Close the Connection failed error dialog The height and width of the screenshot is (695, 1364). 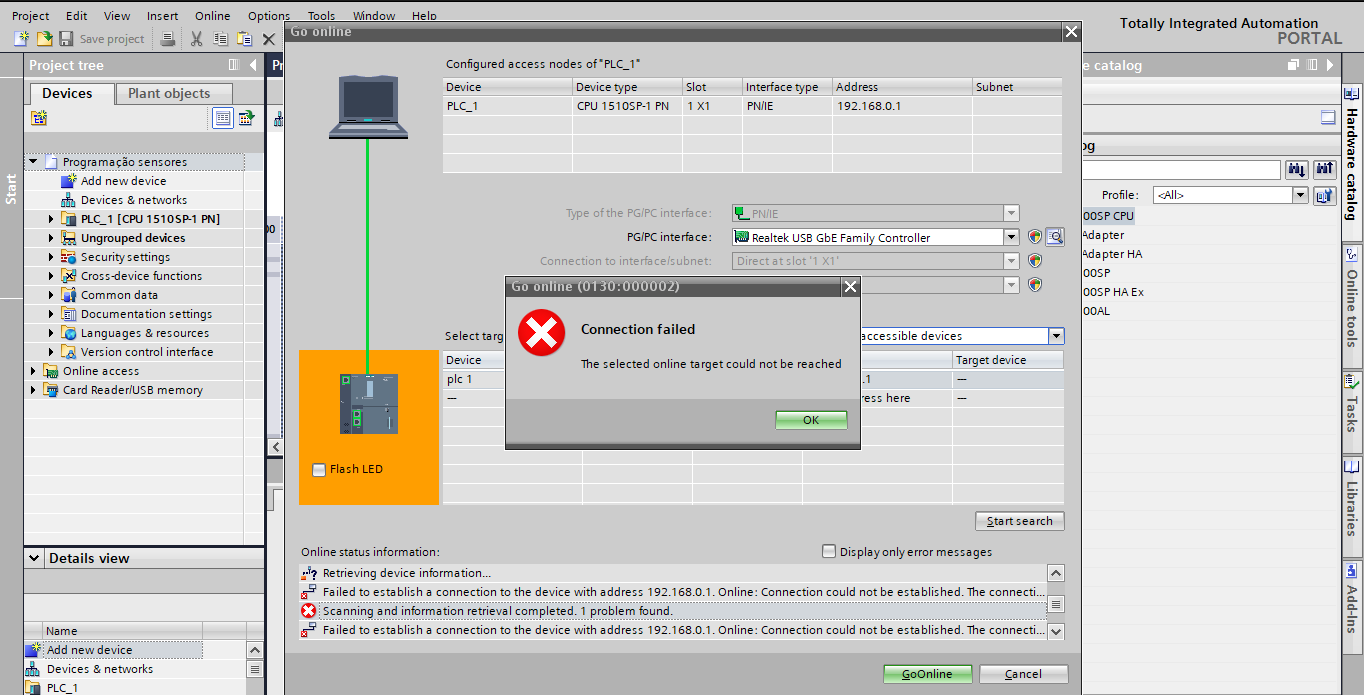pyautogui.click(x=850, y=286)
